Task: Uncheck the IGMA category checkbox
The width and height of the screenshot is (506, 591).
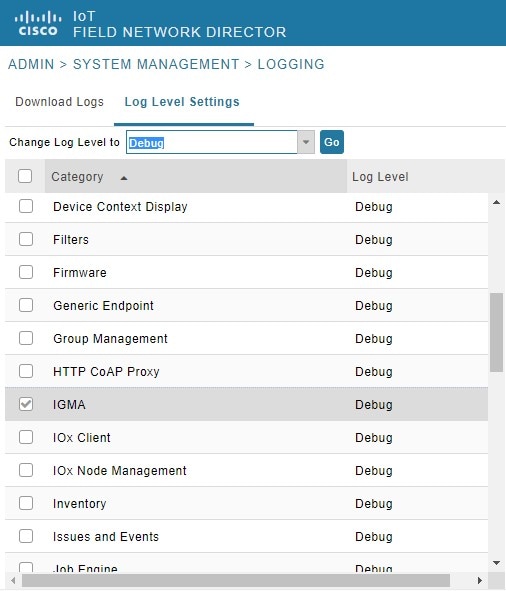Action: (26, 404)
